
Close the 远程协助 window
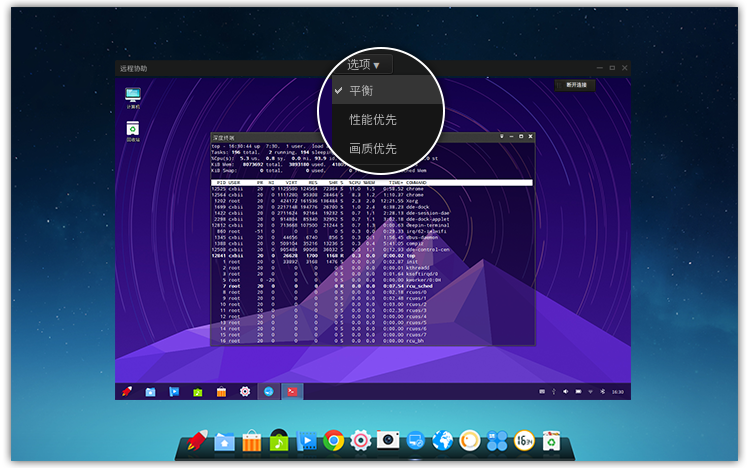point(624,68)
